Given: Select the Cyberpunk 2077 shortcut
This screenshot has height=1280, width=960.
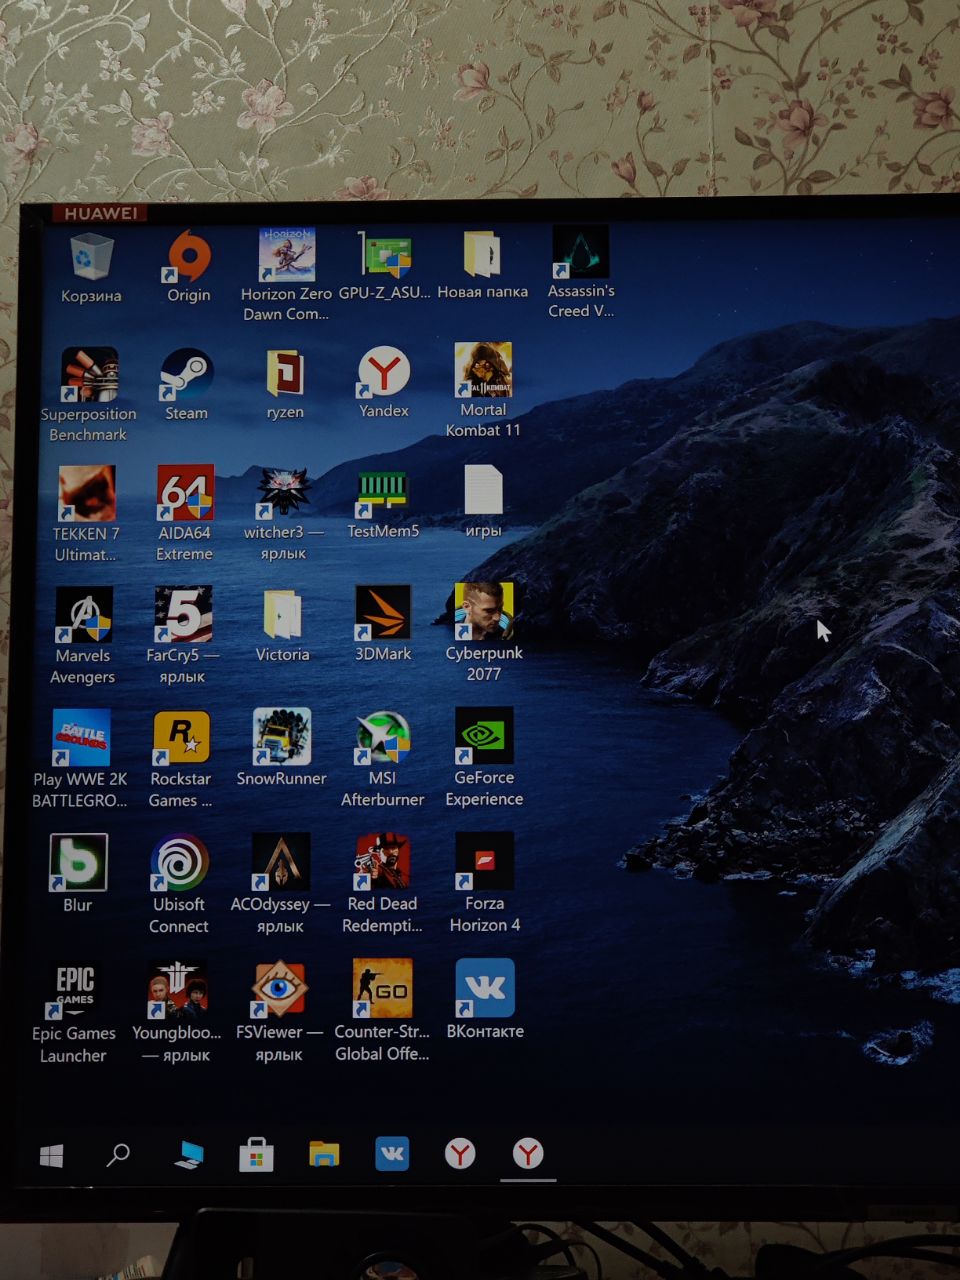Looking at the screenshot, I should coord(484,611).
